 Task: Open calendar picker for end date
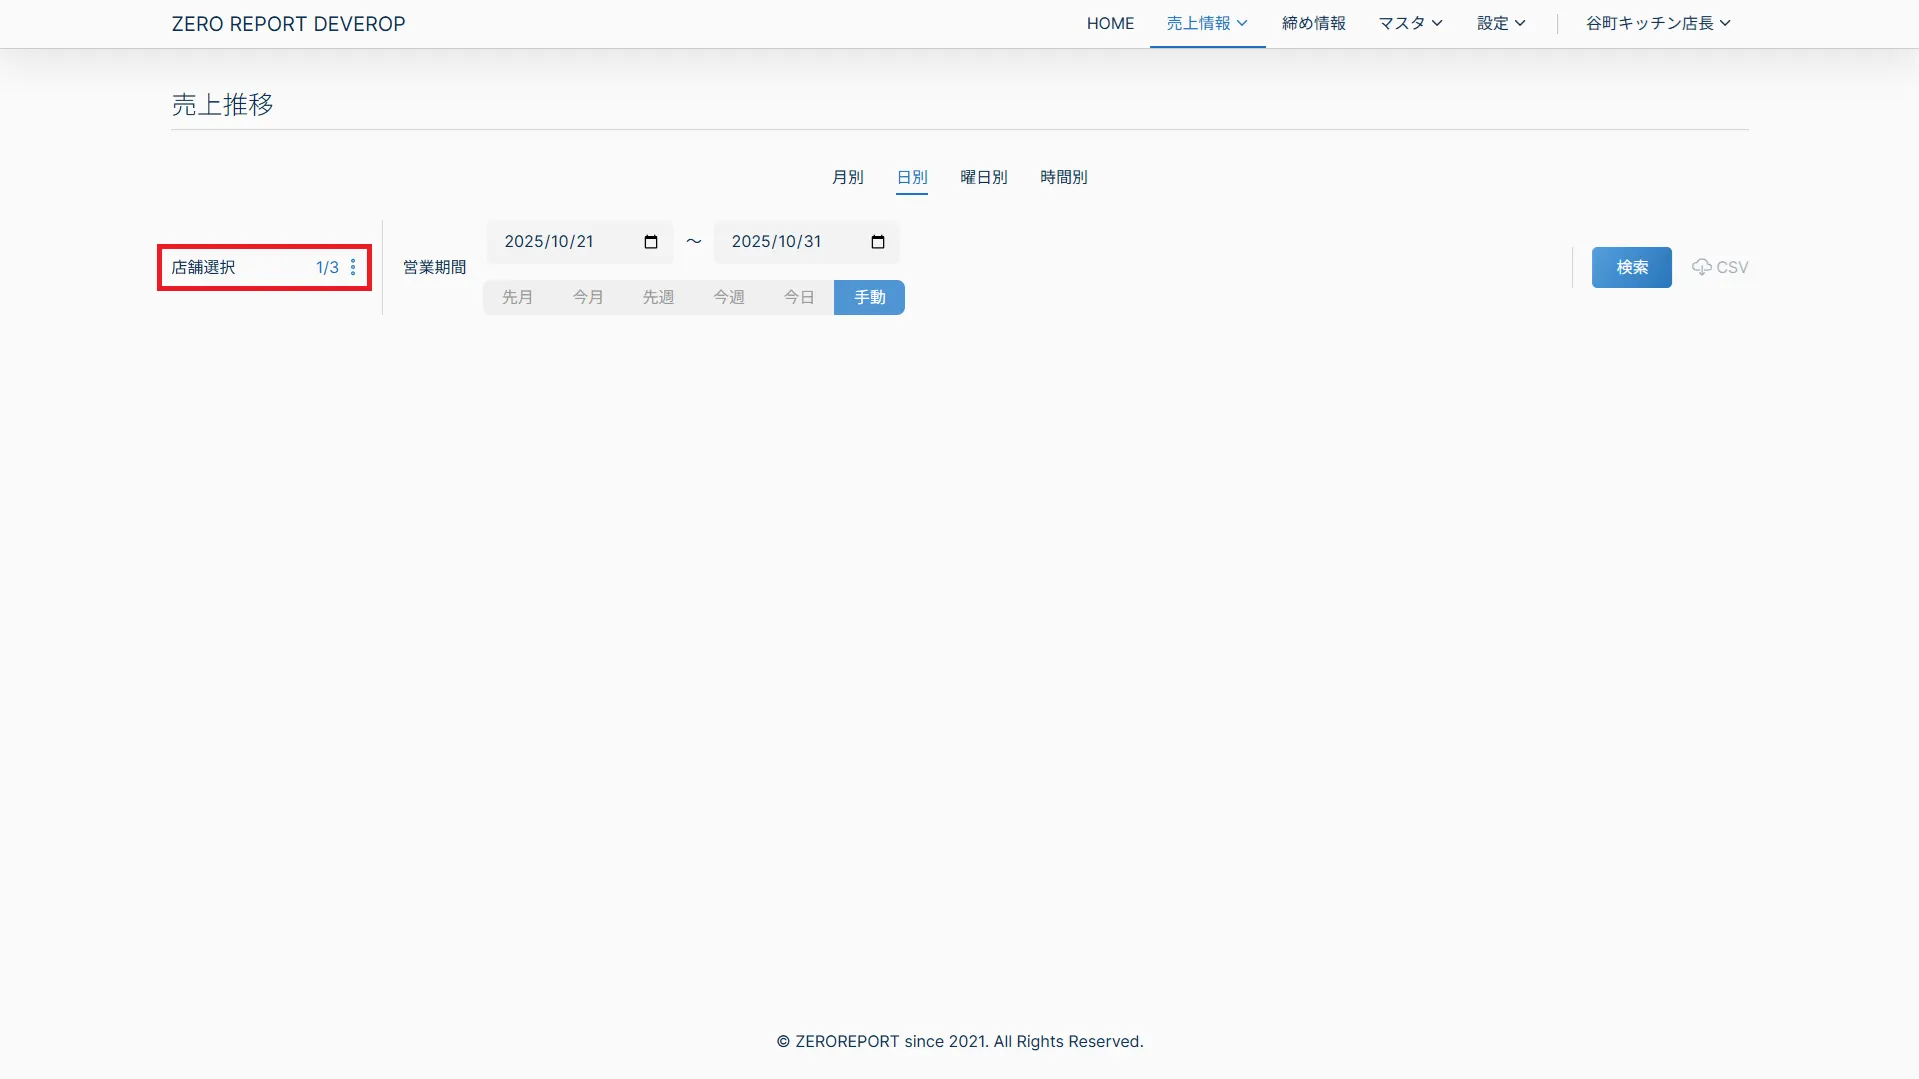(878, 242)
